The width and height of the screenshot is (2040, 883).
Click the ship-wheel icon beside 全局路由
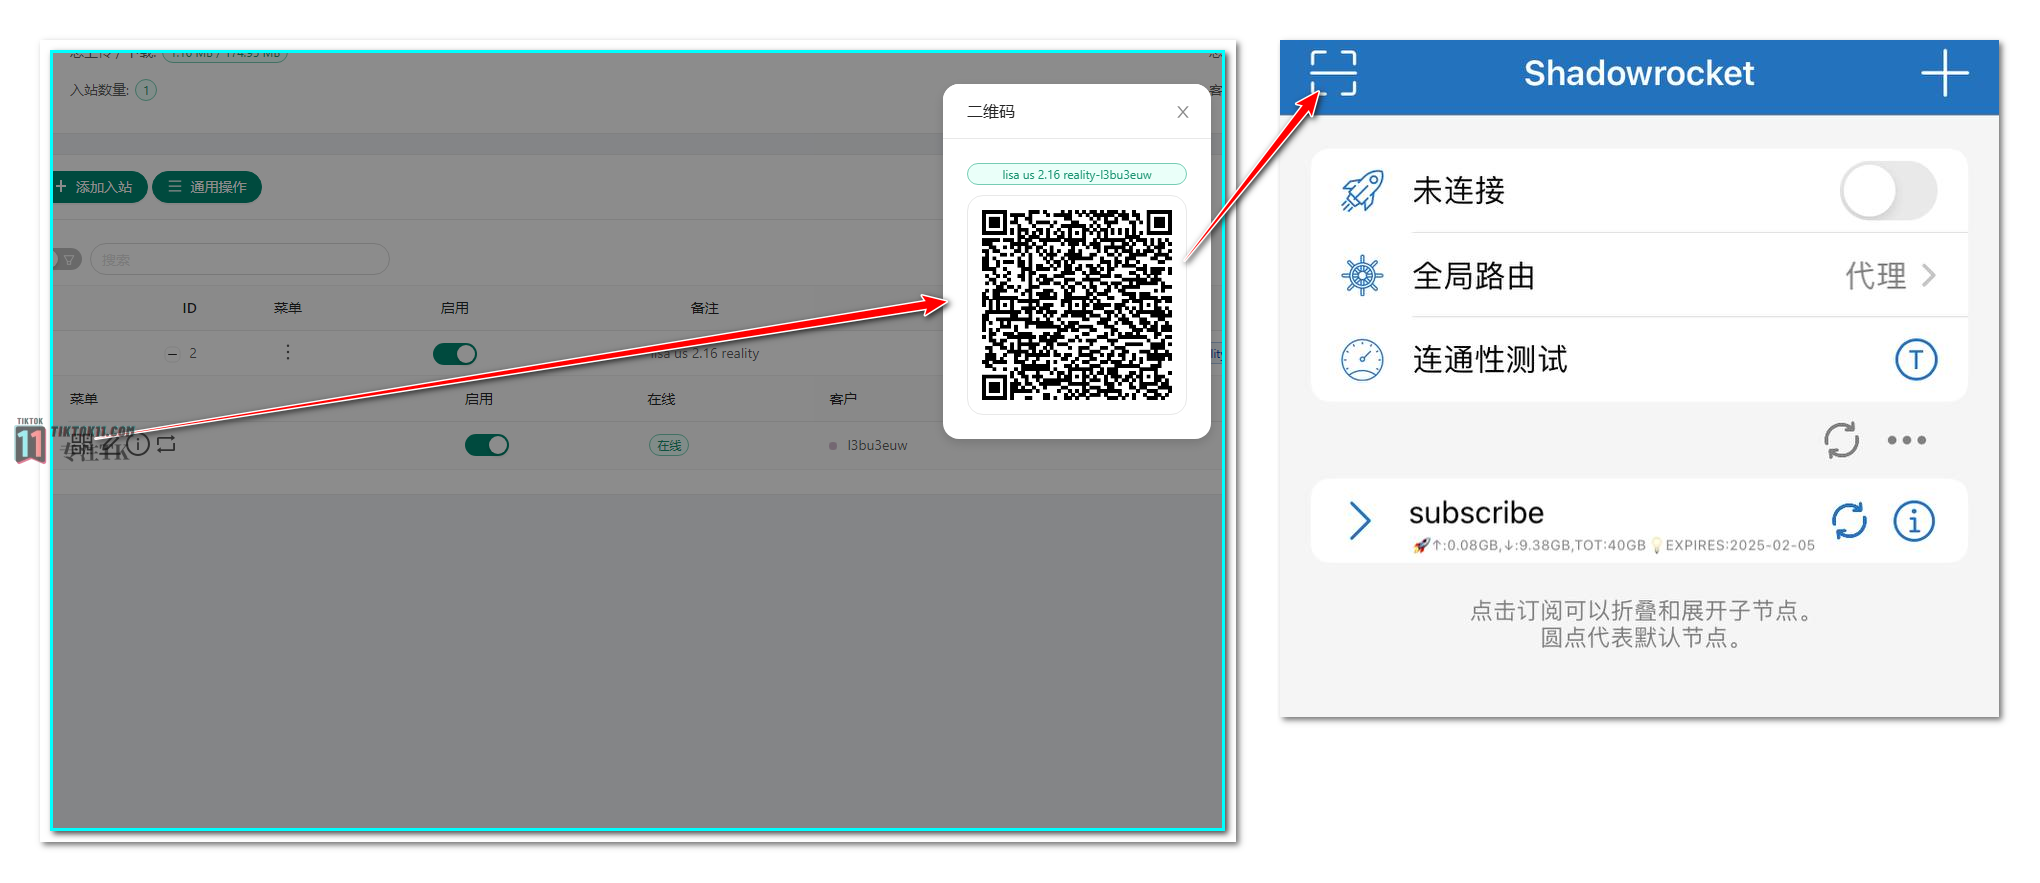(1362, 275)
